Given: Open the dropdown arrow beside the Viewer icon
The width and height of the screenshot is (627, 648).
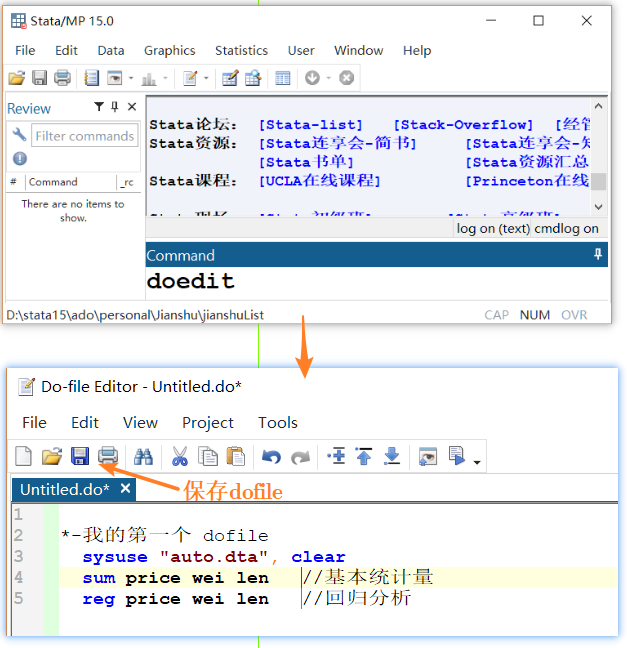Looking at the screenshot, I should 131,78.
